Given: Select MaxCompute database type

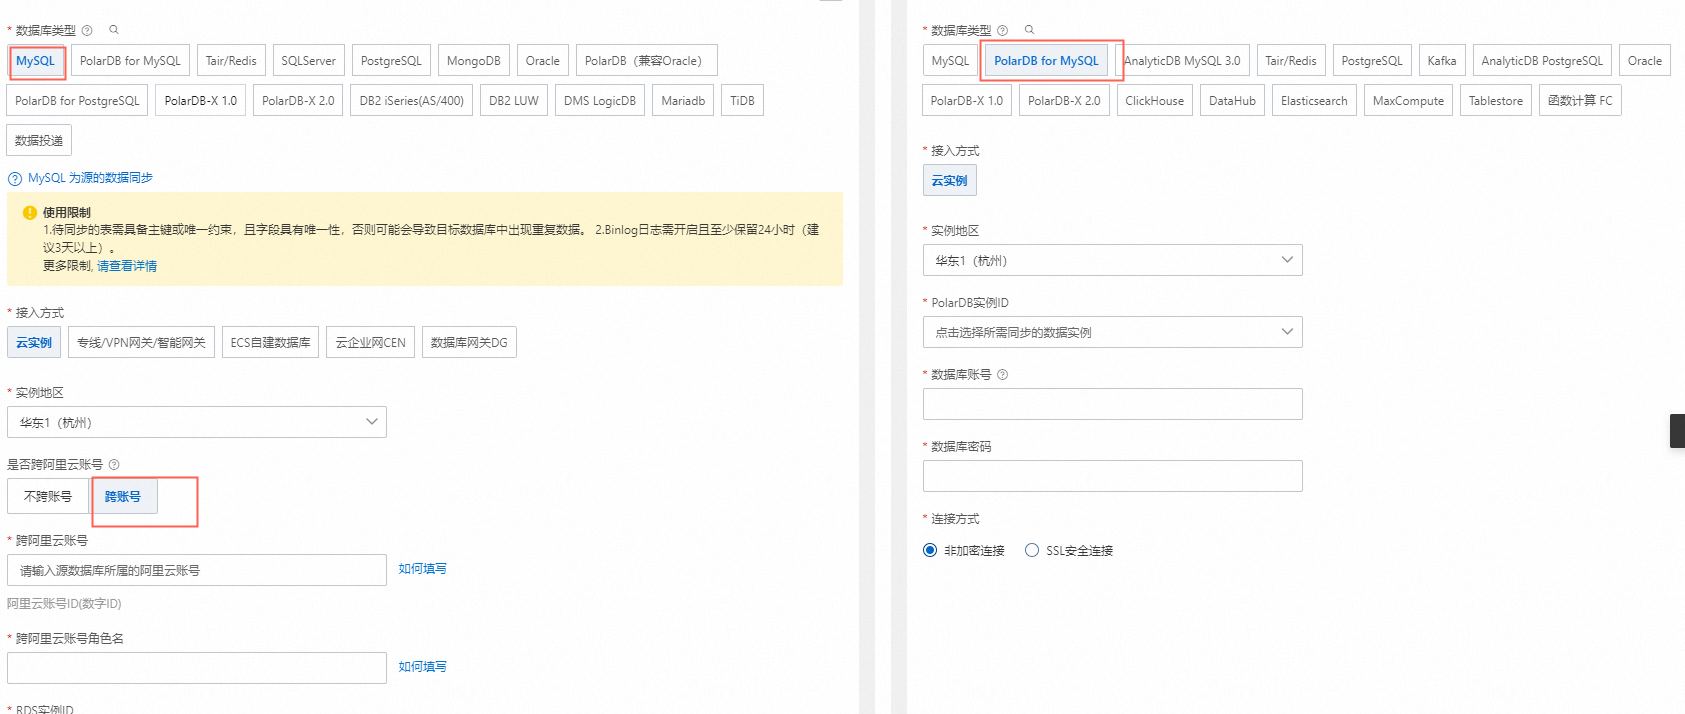Looking at the screenshot, I should pos(1408,101).
